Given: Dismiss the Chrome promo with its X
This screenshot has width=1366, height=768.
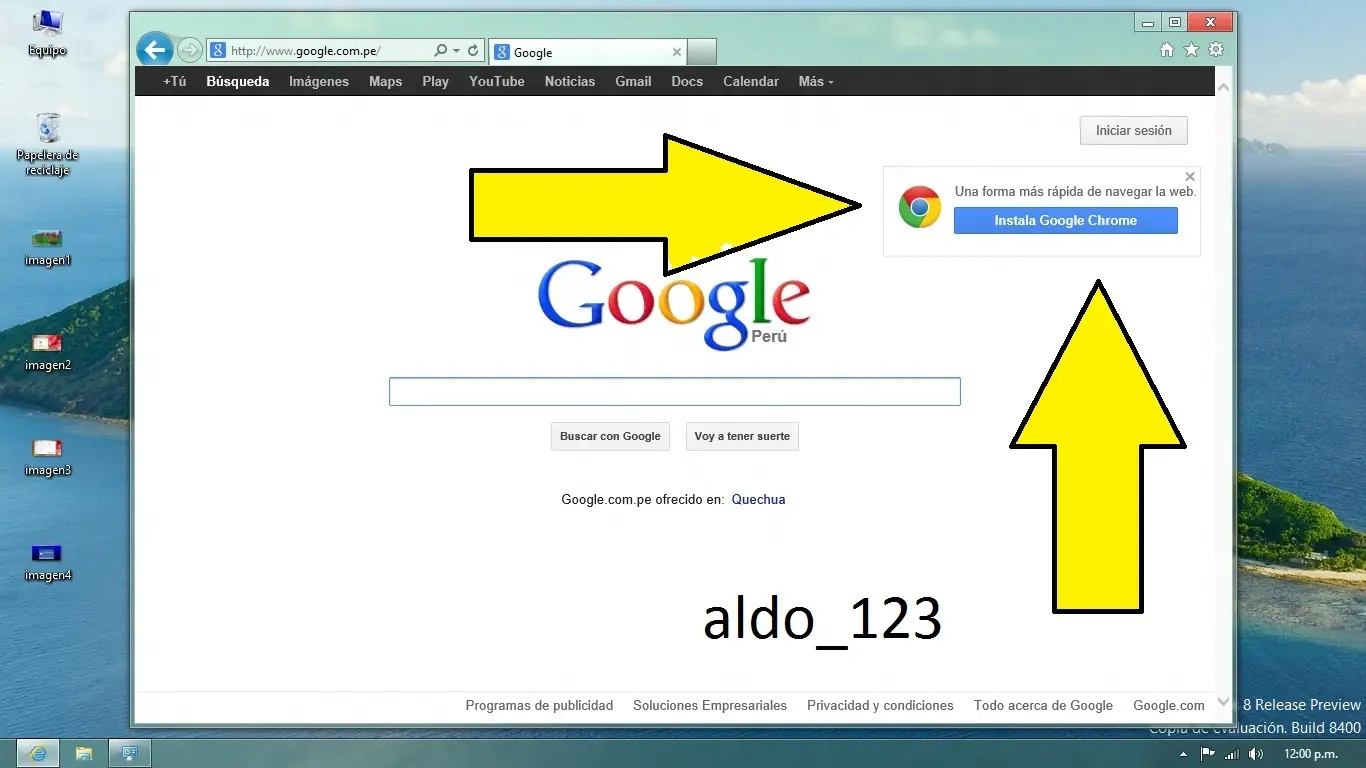Looking at the screenshot, I should pyautogui.click(x=1190, y=177).
